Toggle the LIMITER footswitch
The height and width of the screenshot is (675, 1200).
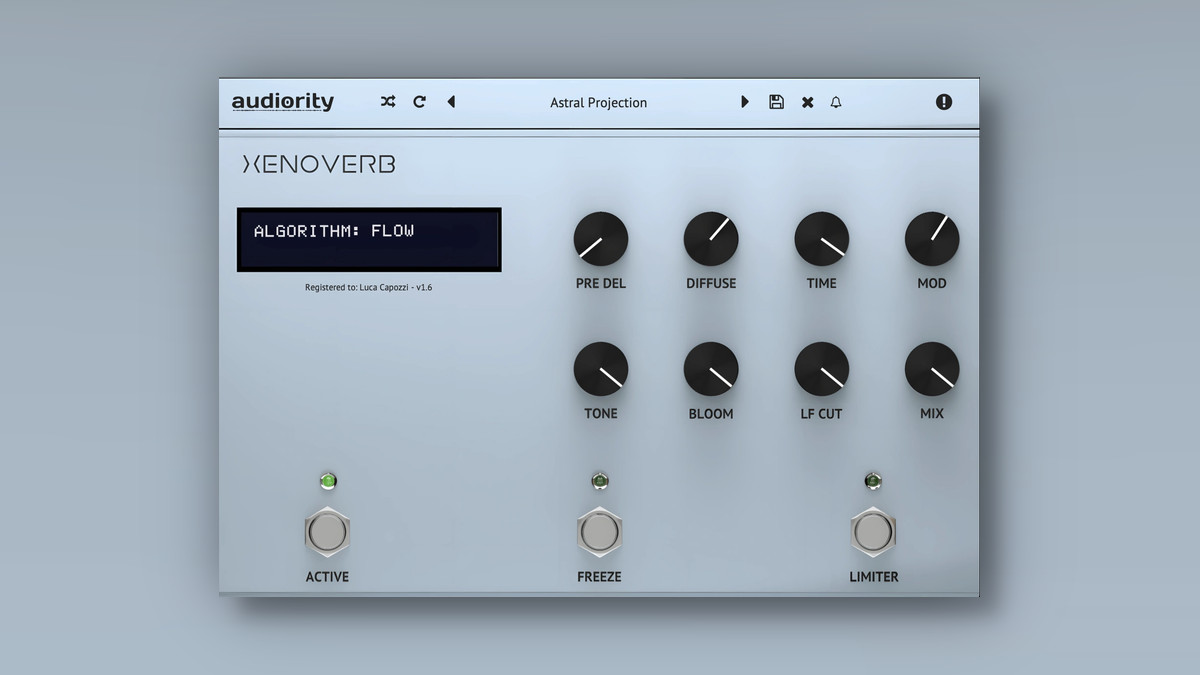(x=873, y=532)
